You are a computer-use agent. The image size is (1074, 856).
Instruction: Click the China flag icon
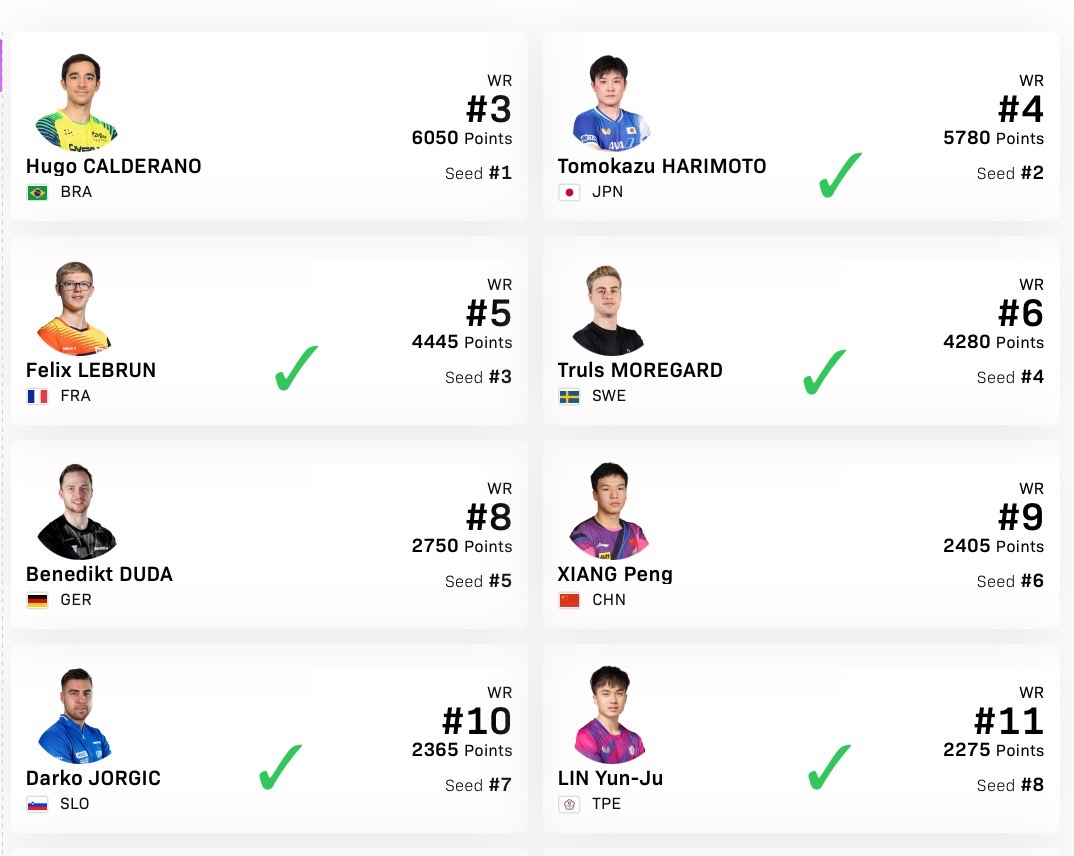point(570,600)
